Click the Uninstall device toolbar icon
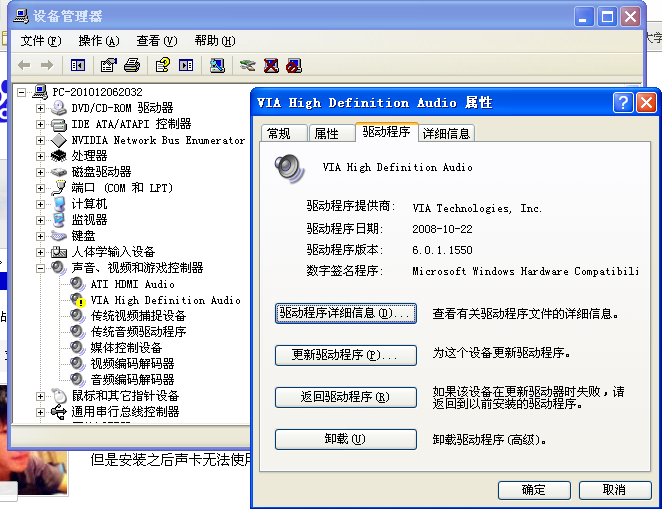662x509 pixels. pos(271,65)
